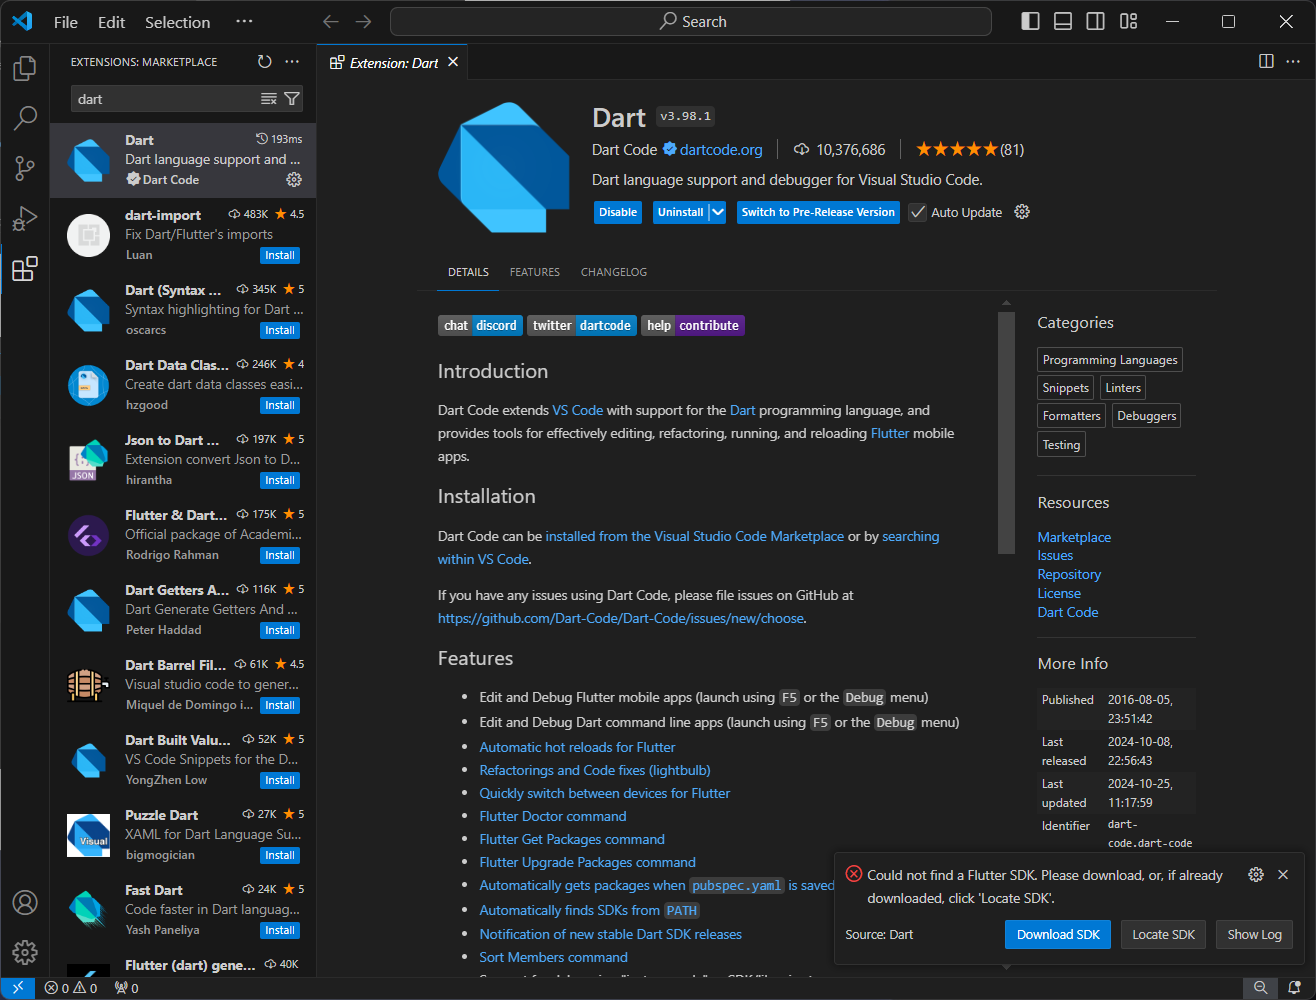Click the details page vertical scrollbar

pyautogui.click(x=1007, y=432)
